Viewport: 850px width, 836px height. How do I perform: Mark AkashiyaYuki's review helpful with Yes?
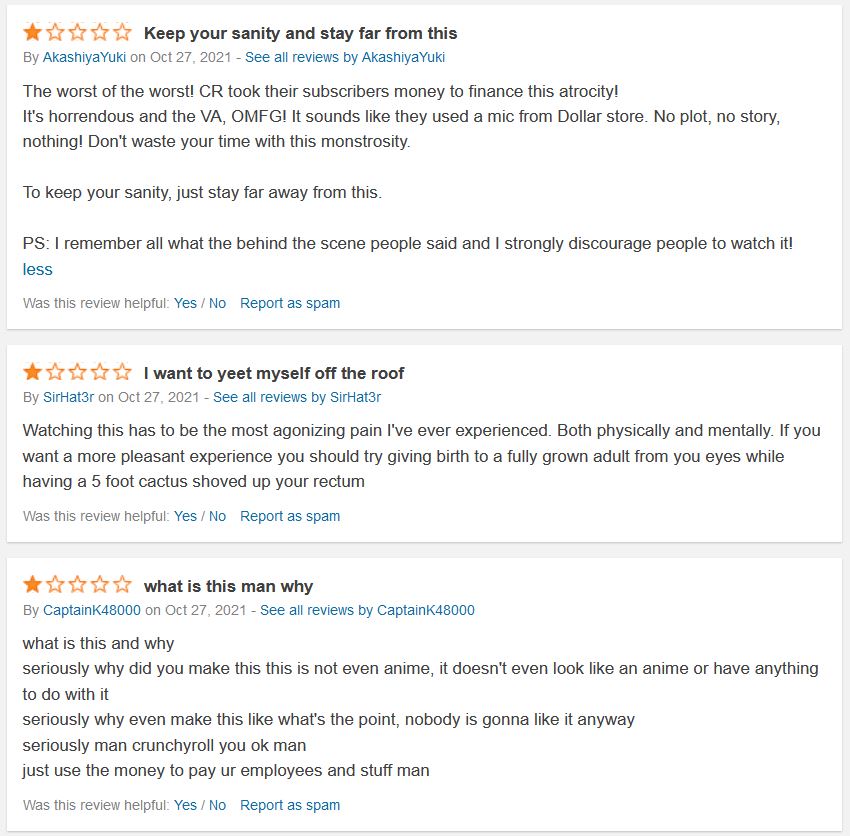coord(185,303)
